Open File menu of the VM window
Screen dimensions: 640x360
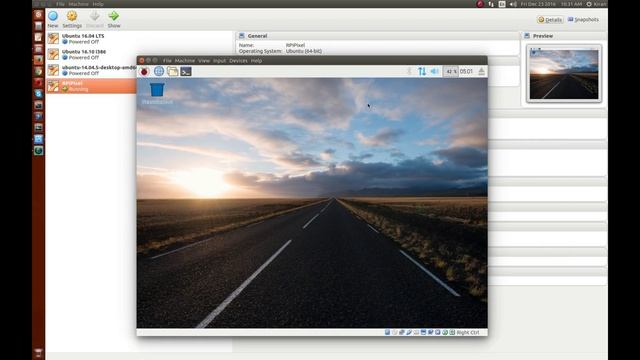pos(167,60)
